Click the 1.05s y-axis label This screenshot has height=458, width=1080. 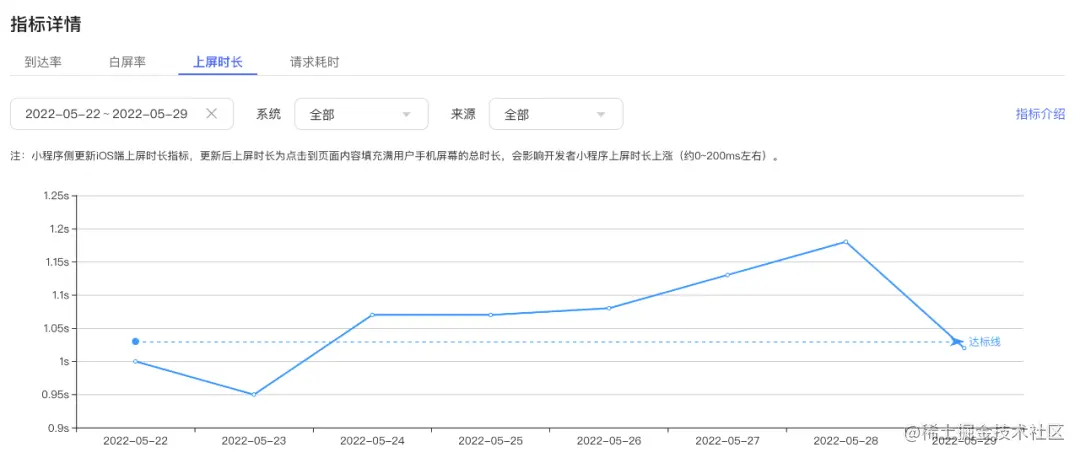[56, 328]
